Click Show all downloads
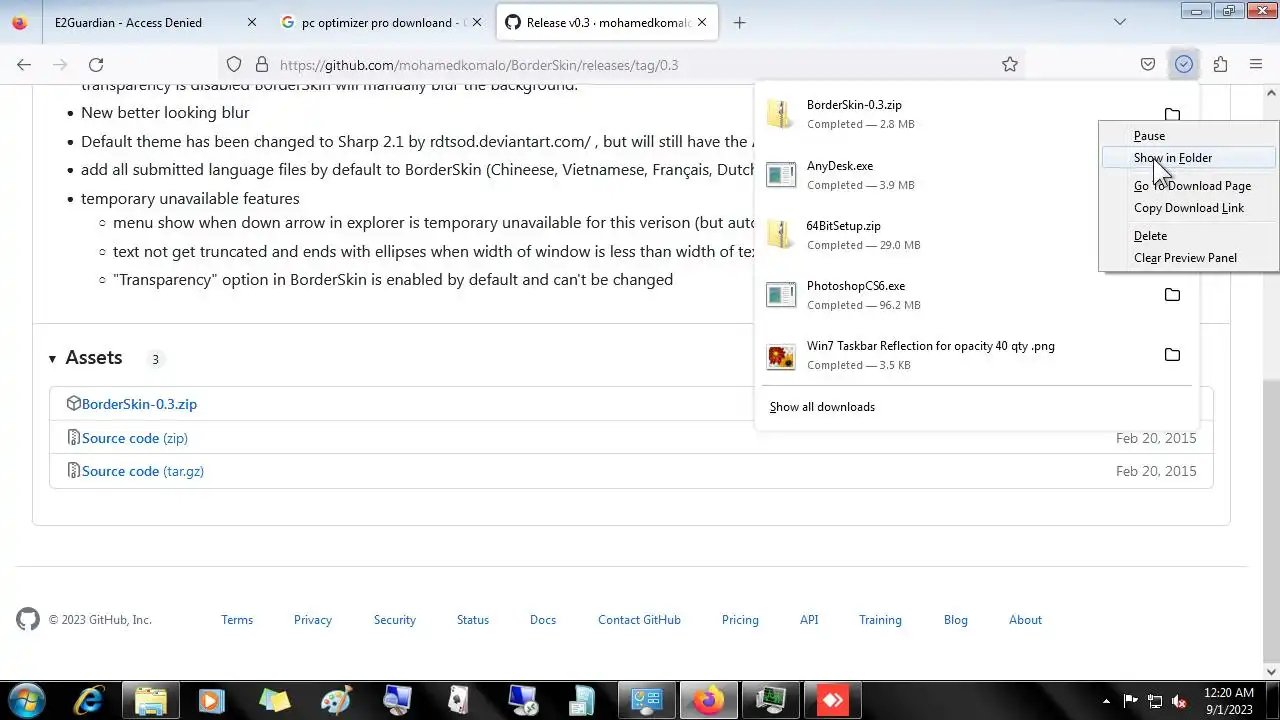Viewport: 1280px width, 720px height. coord(822,407)
